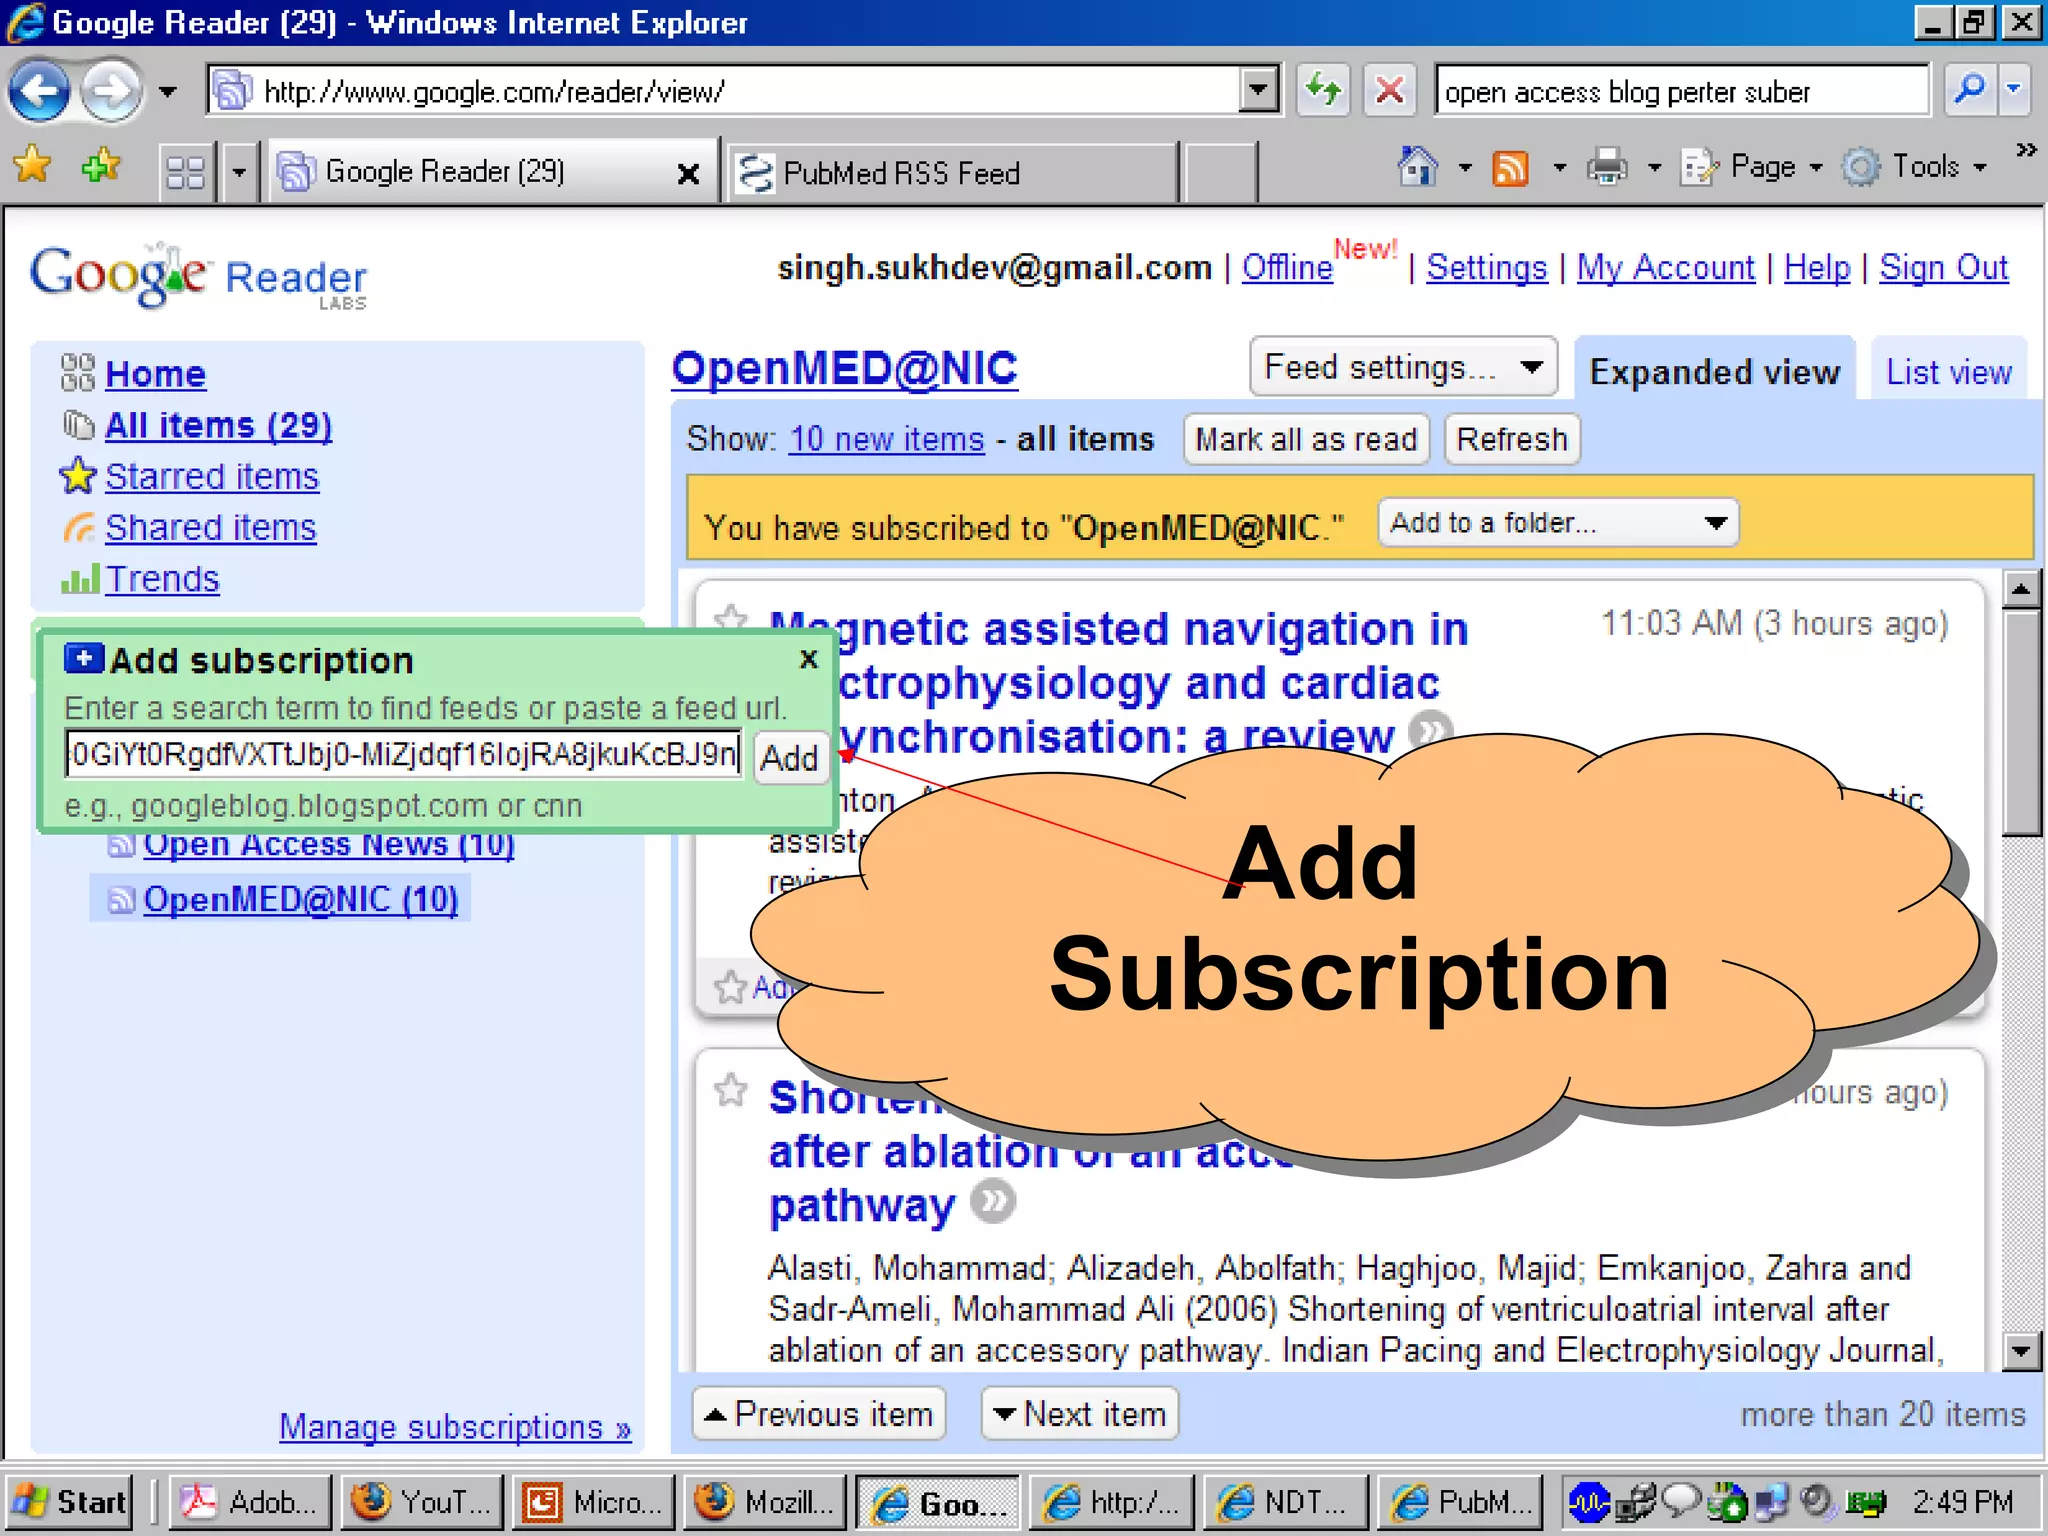
Task: Open the Windows Start menu
Action: (68, 1502)
